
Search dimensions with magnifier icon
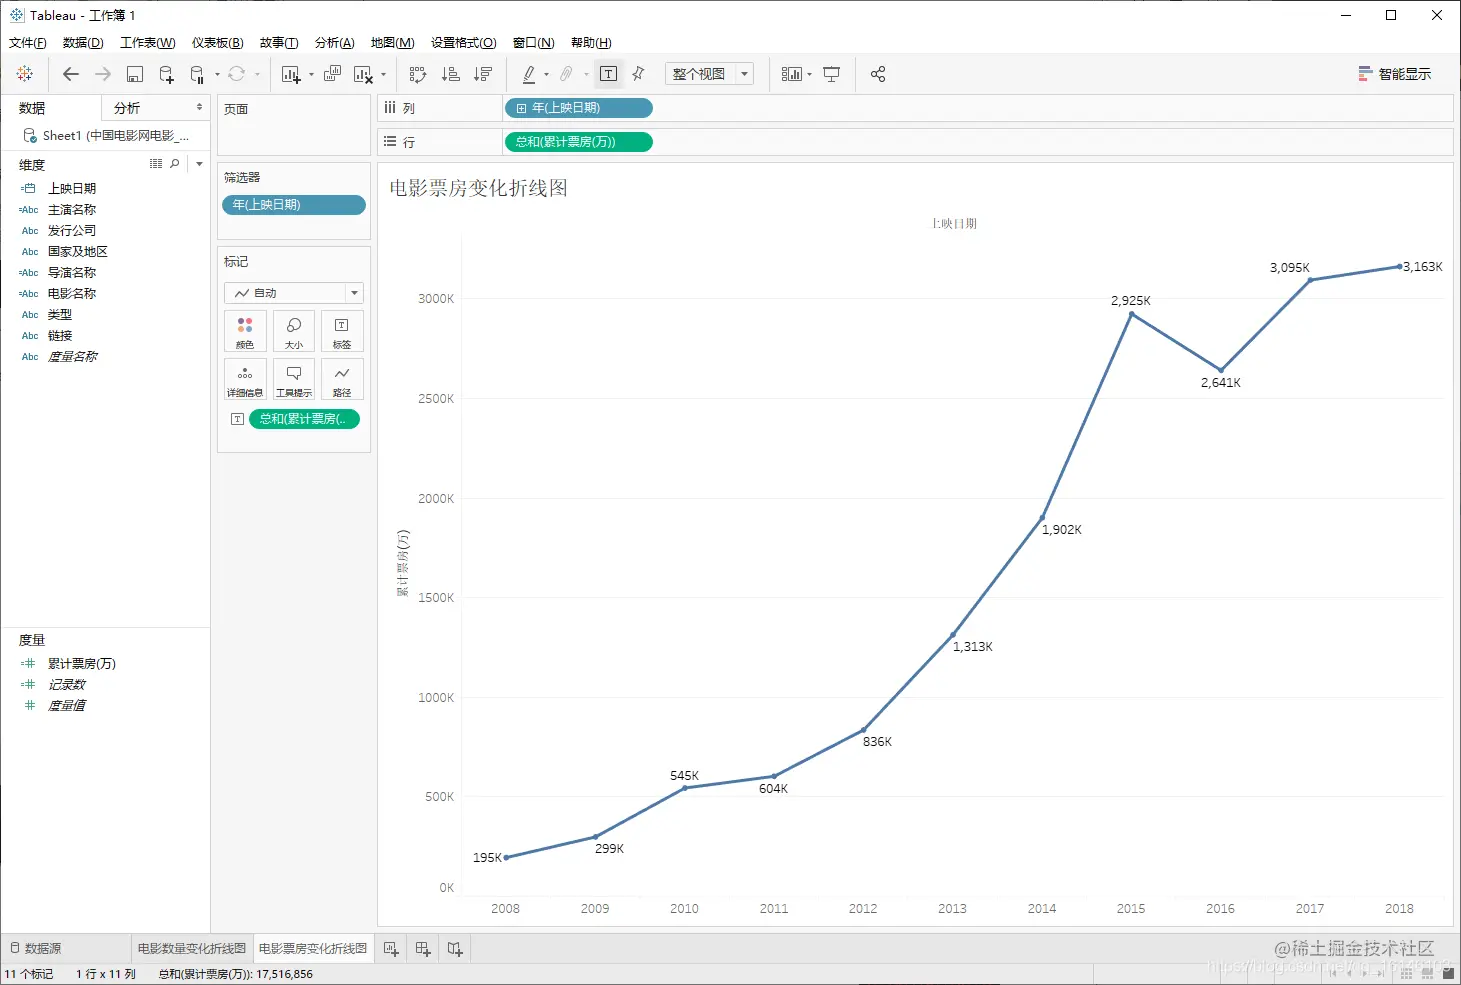click(x=175, y=163)
